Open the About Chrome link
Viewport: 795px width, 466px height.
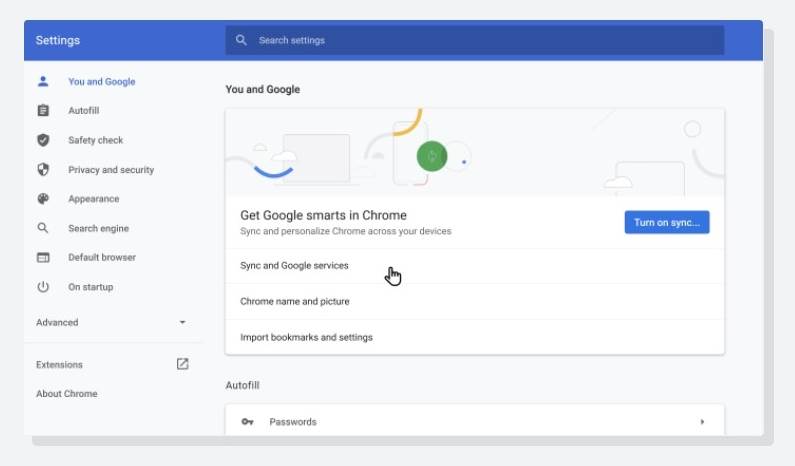(x=67, y=394)
